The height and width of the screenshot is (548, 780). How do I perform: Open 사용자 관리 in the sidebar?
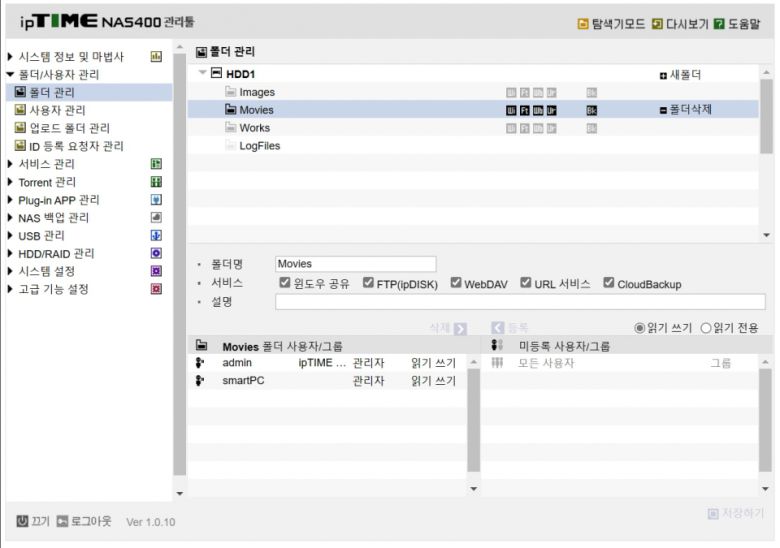point(55,110)
